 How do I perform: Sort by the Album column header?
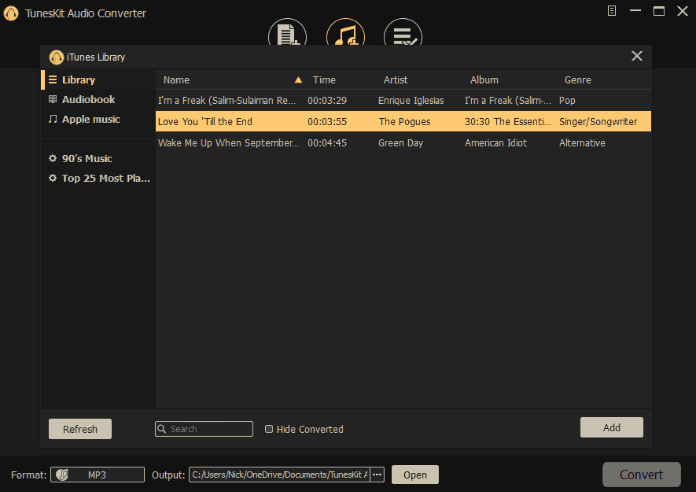pyautogui.click(x=484, y=80)
